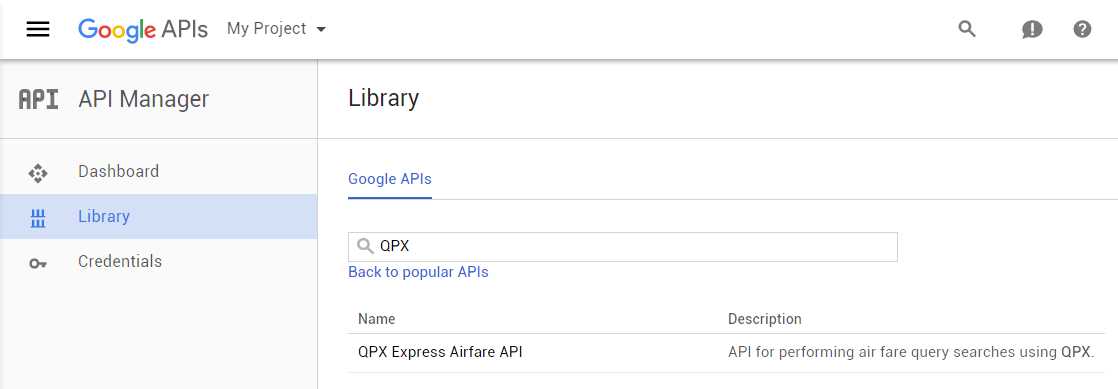This screenshot has width=1118, height=389.
Task: Open the notifications alert icon
Action: point(1032,29)
